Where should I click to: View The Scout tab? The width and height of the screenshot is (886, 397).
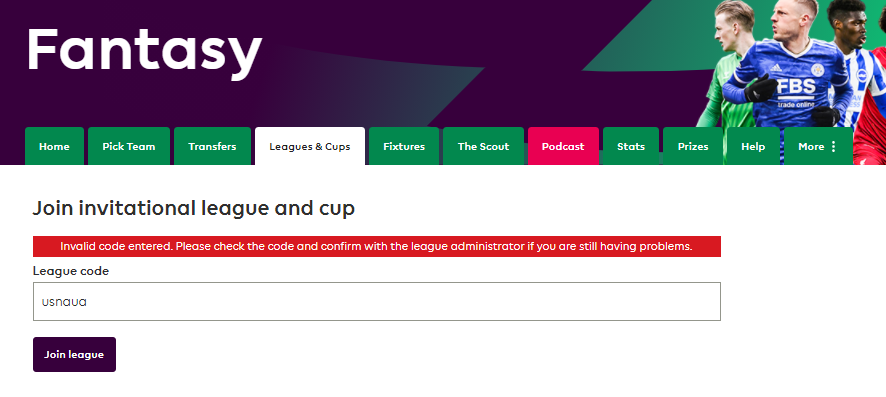(483, 146)
